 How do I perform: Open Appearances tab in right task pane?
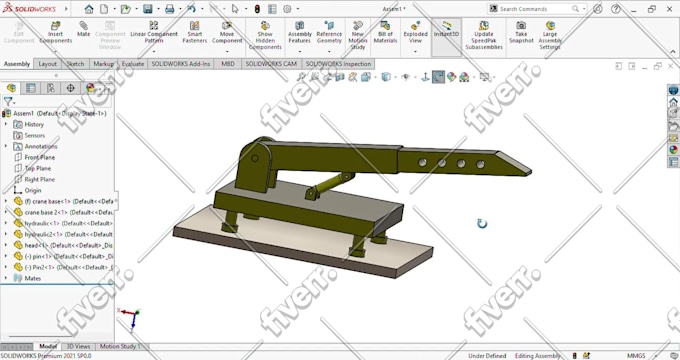673,150
